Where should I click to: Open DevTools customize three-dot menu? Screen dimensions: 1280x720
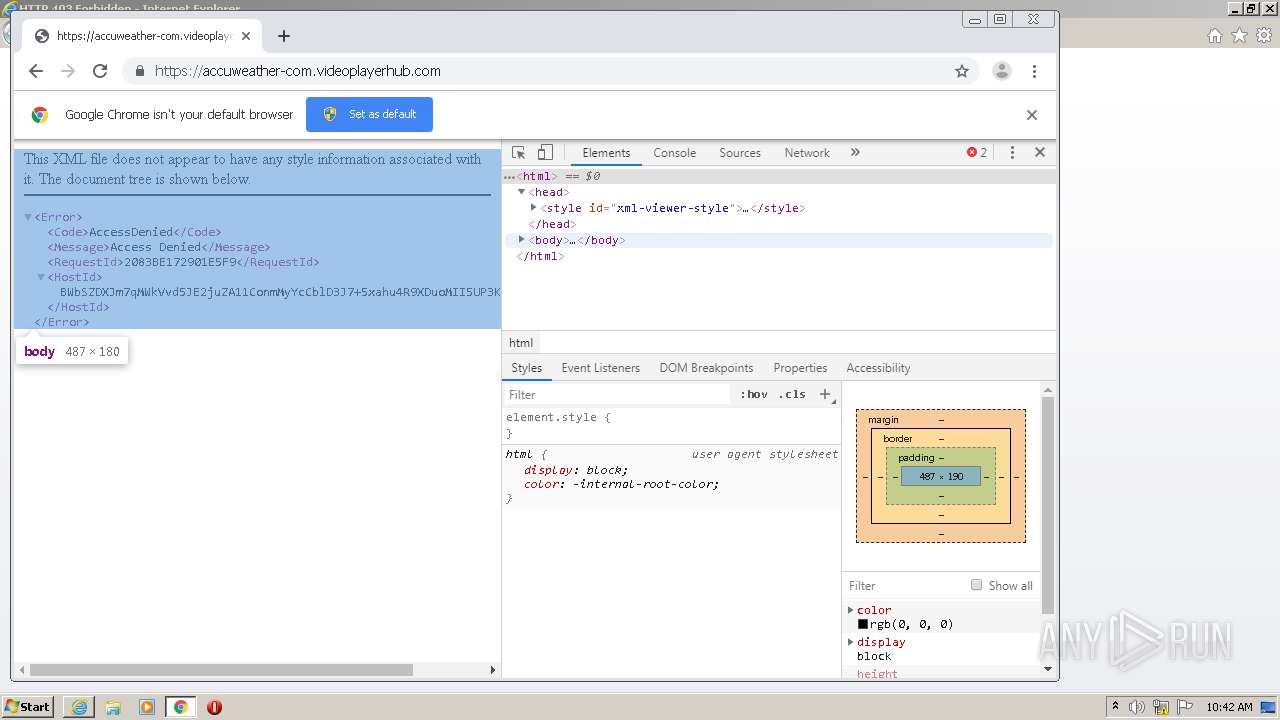tap(1012, 153)
